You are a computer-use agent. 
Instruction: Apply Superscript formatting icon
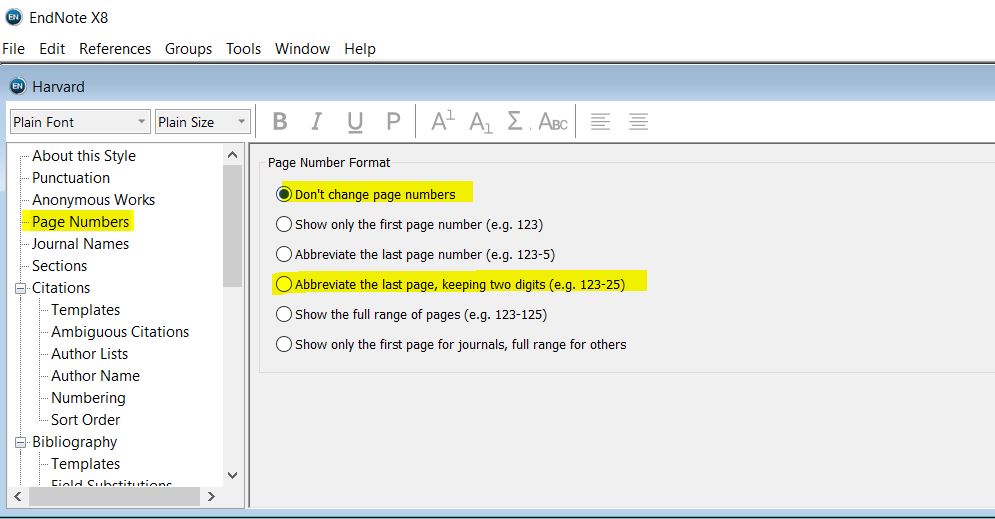[x=442, y=121]
